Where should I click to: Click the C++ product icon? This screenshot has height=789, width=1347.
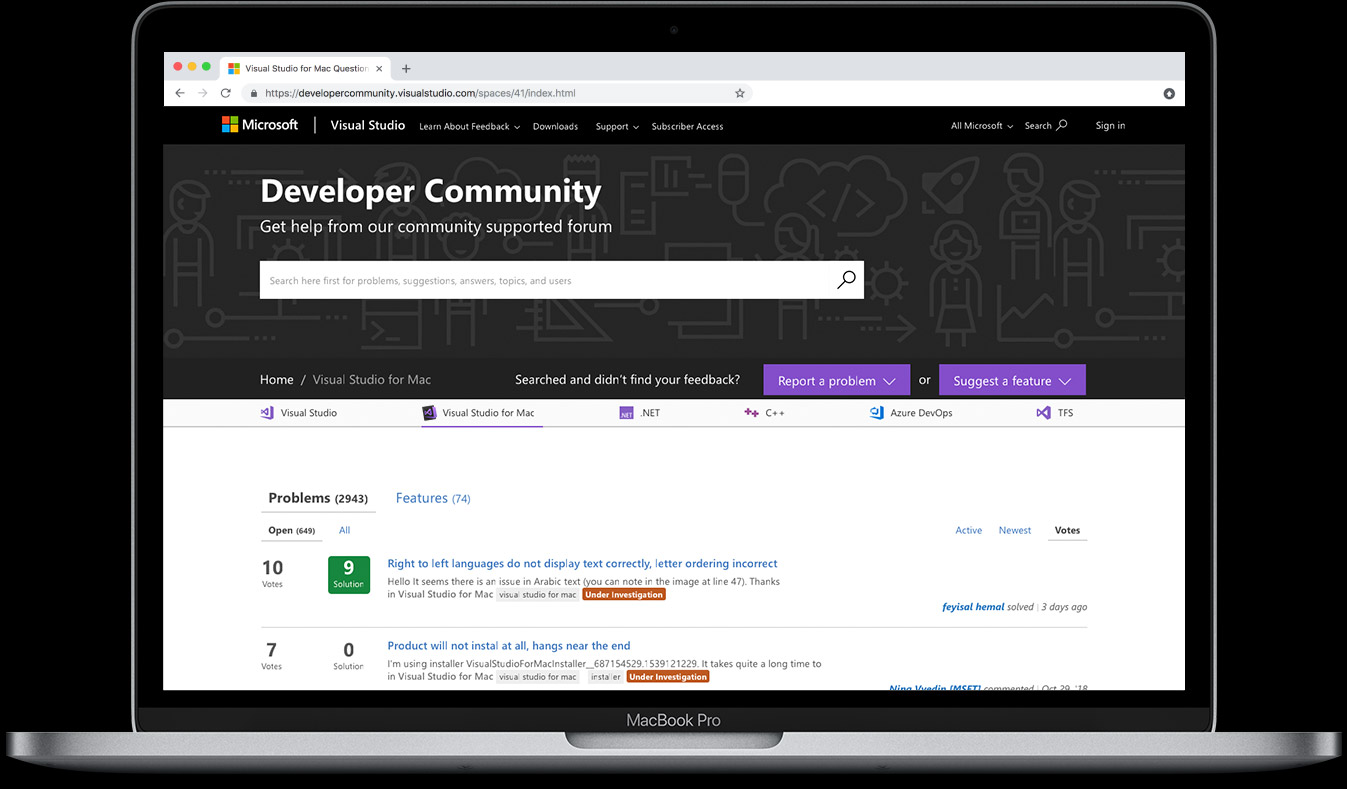point(751,412)
